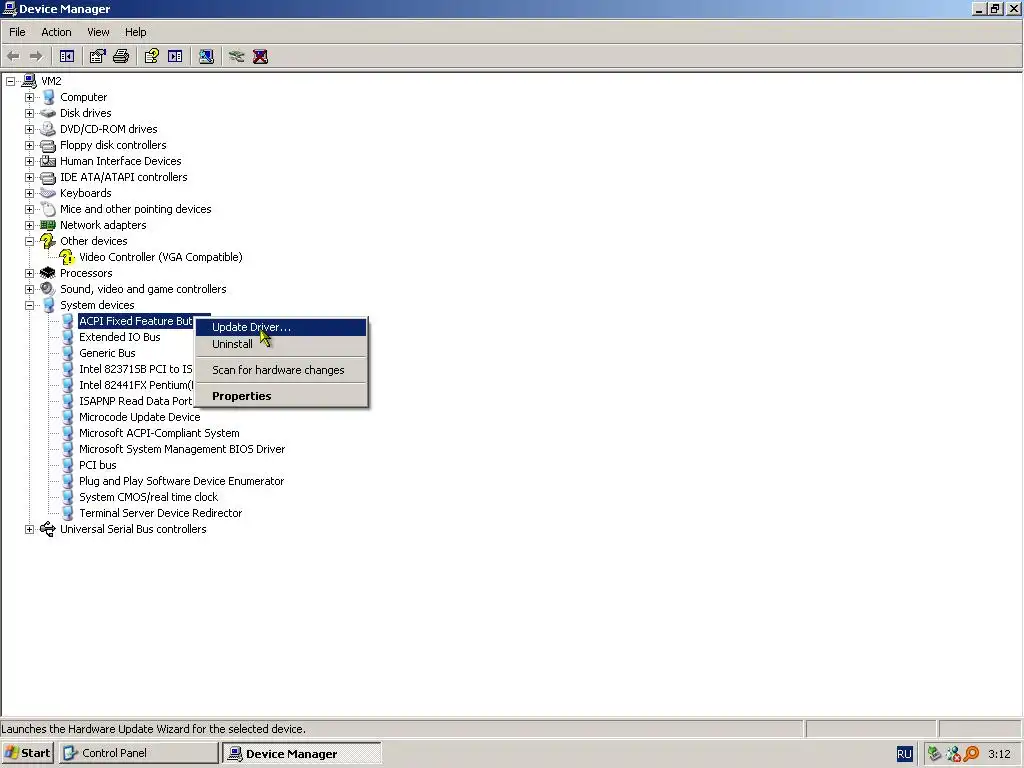Collapse the System devices category

pos(29,305)
